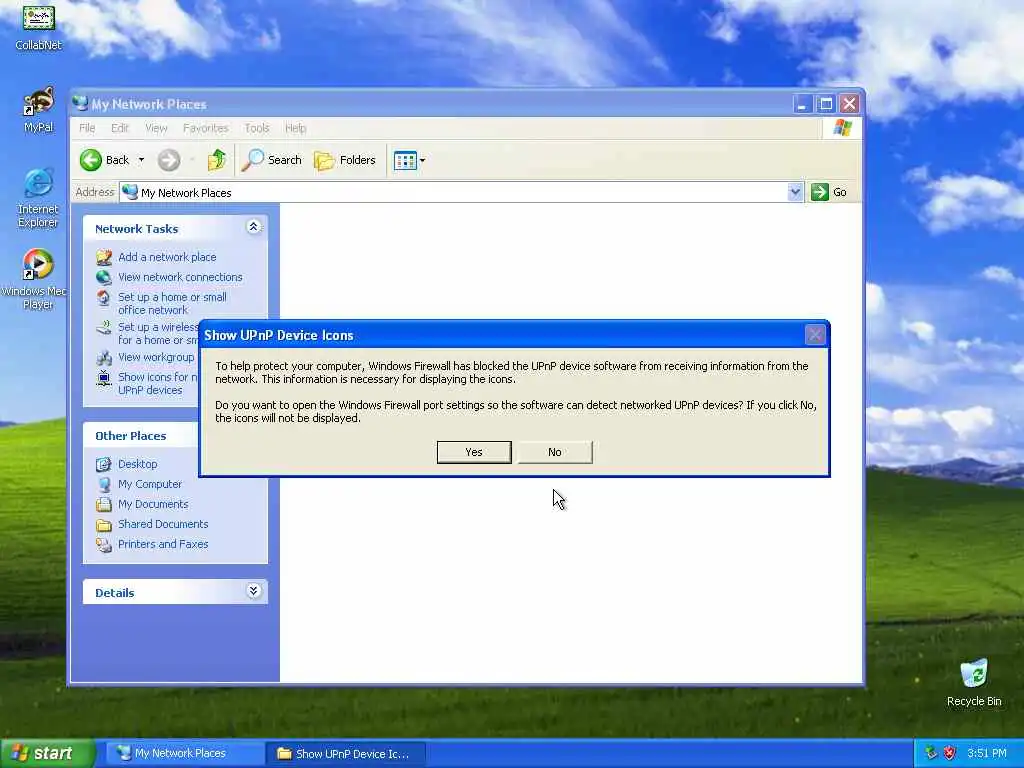The image size is (1024, 768).
Task: Close the Show UPnP Device Icons dialog
Action: (814, 335)
